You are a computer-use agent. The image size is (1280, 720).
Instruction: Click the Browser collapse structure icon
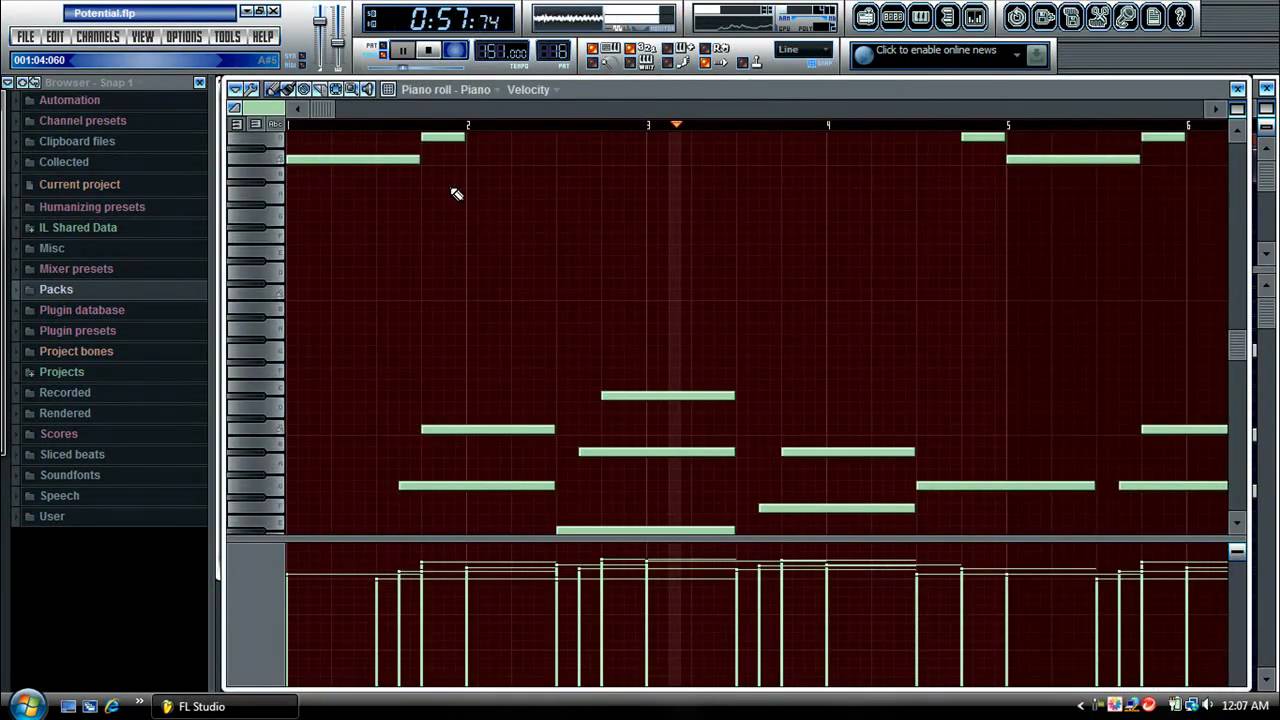pyautogui.click(x=22, y=82)
